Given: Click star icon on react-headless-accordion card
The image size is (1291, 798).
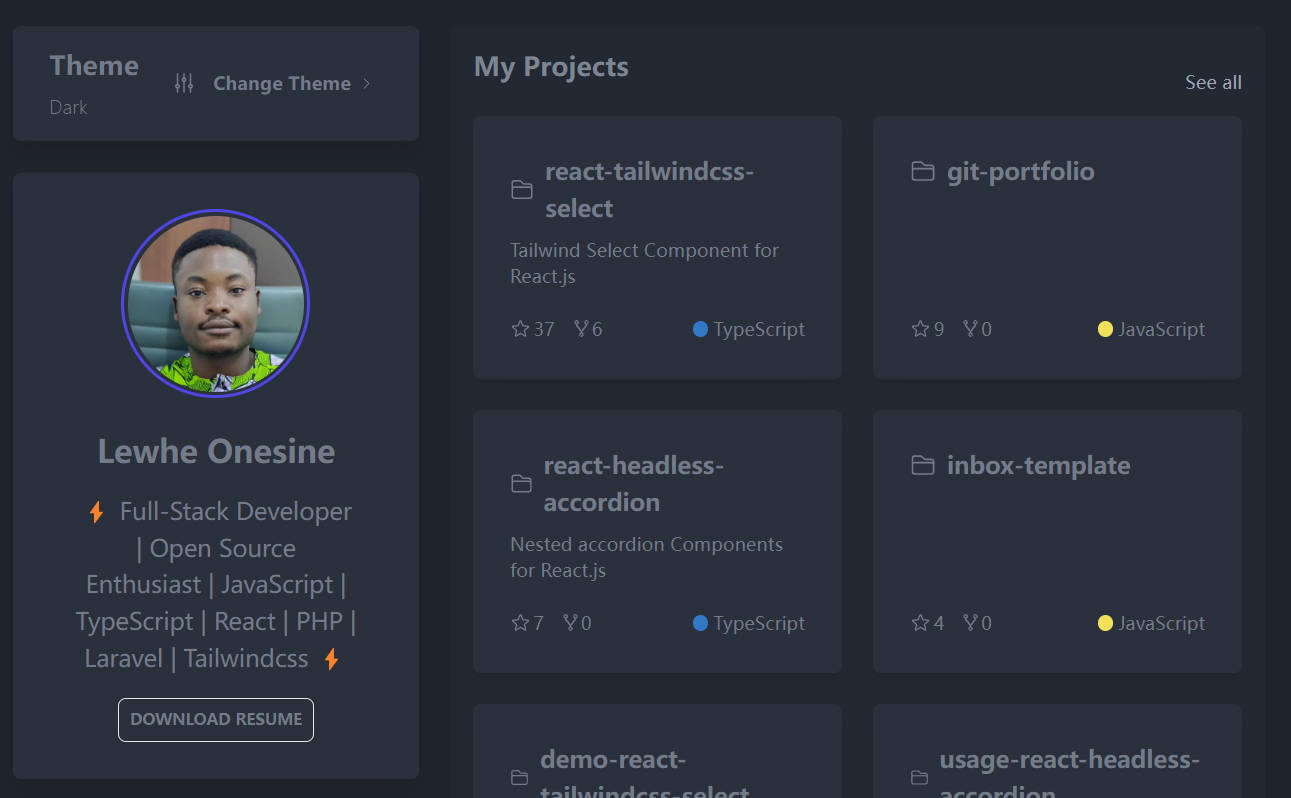Looking at the screenshot, I should tap(520, 623).
